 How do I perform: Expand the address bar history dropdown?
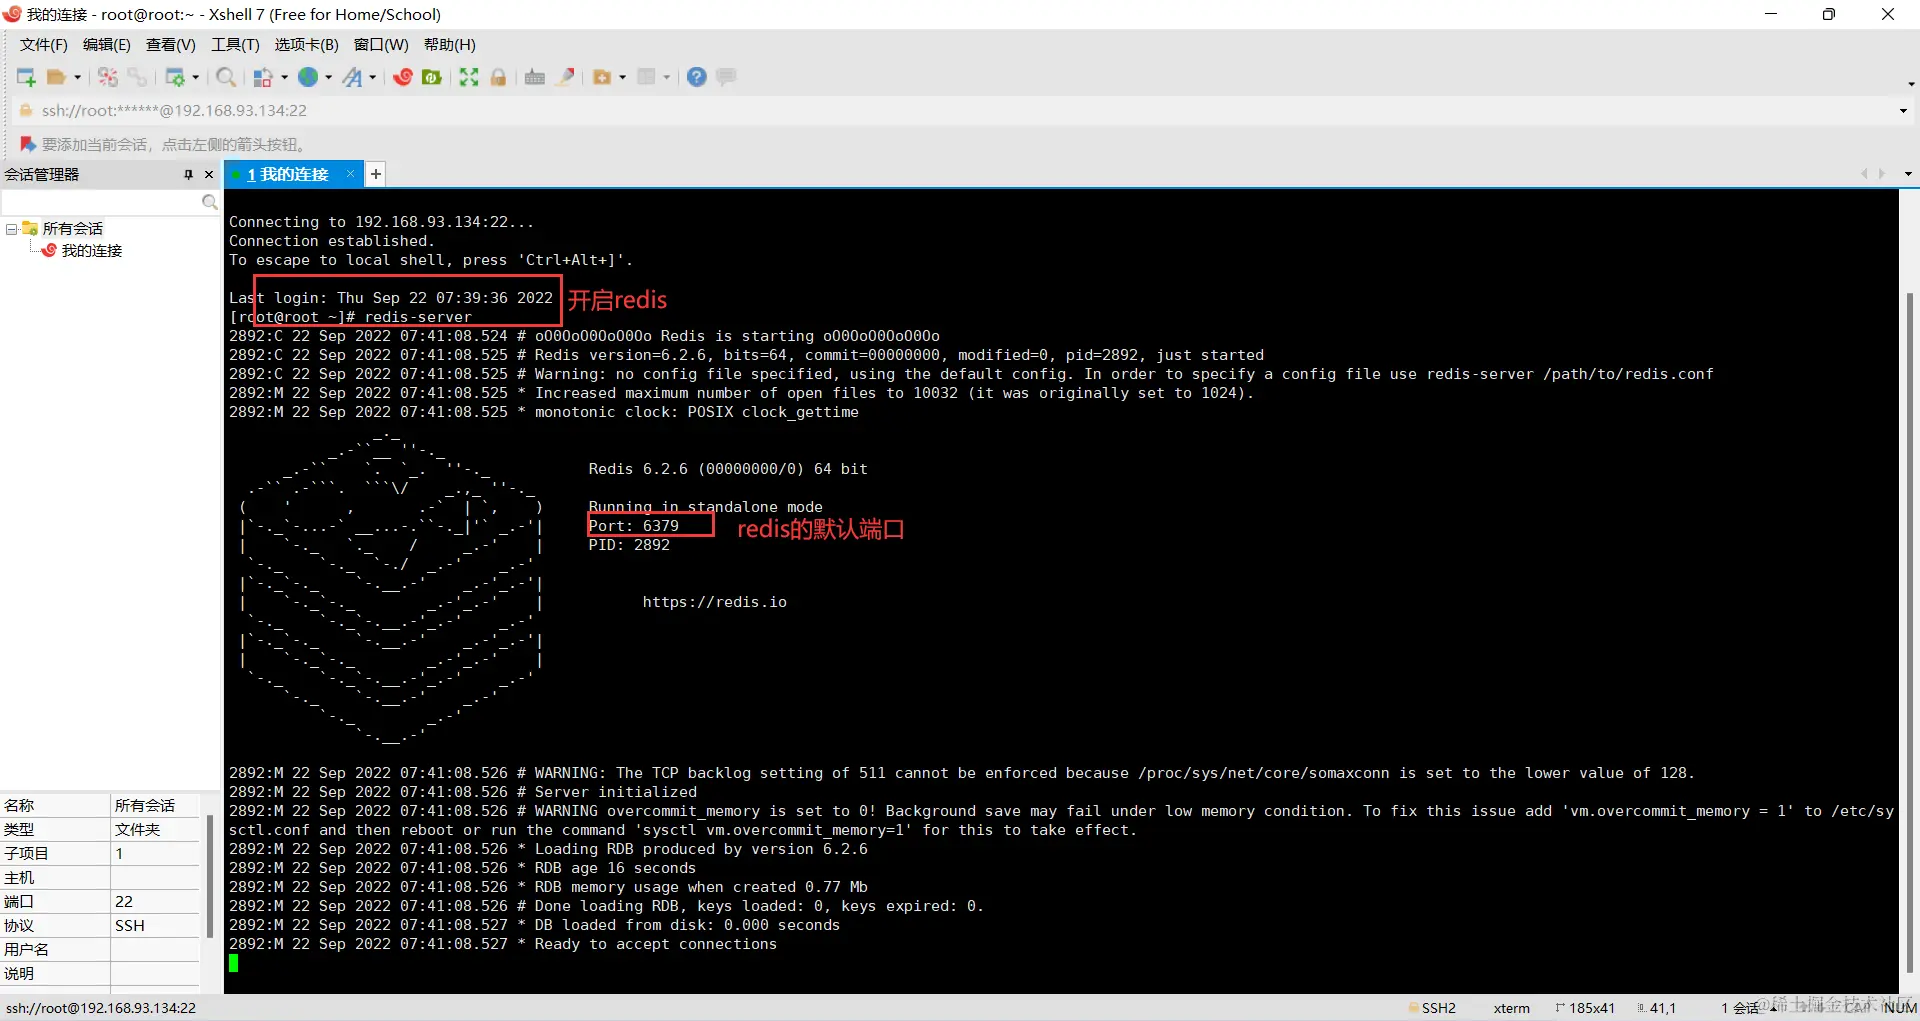tap(1903, 111)
